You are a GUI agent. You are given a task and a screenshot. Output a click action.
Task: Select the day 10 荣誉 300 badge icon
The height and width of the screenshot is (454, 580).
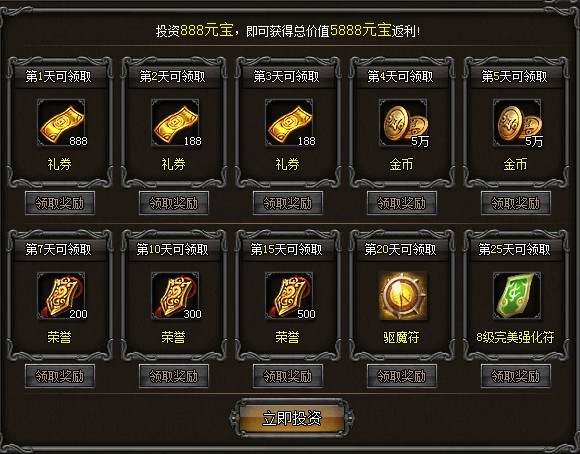click(x=175, y=296)
